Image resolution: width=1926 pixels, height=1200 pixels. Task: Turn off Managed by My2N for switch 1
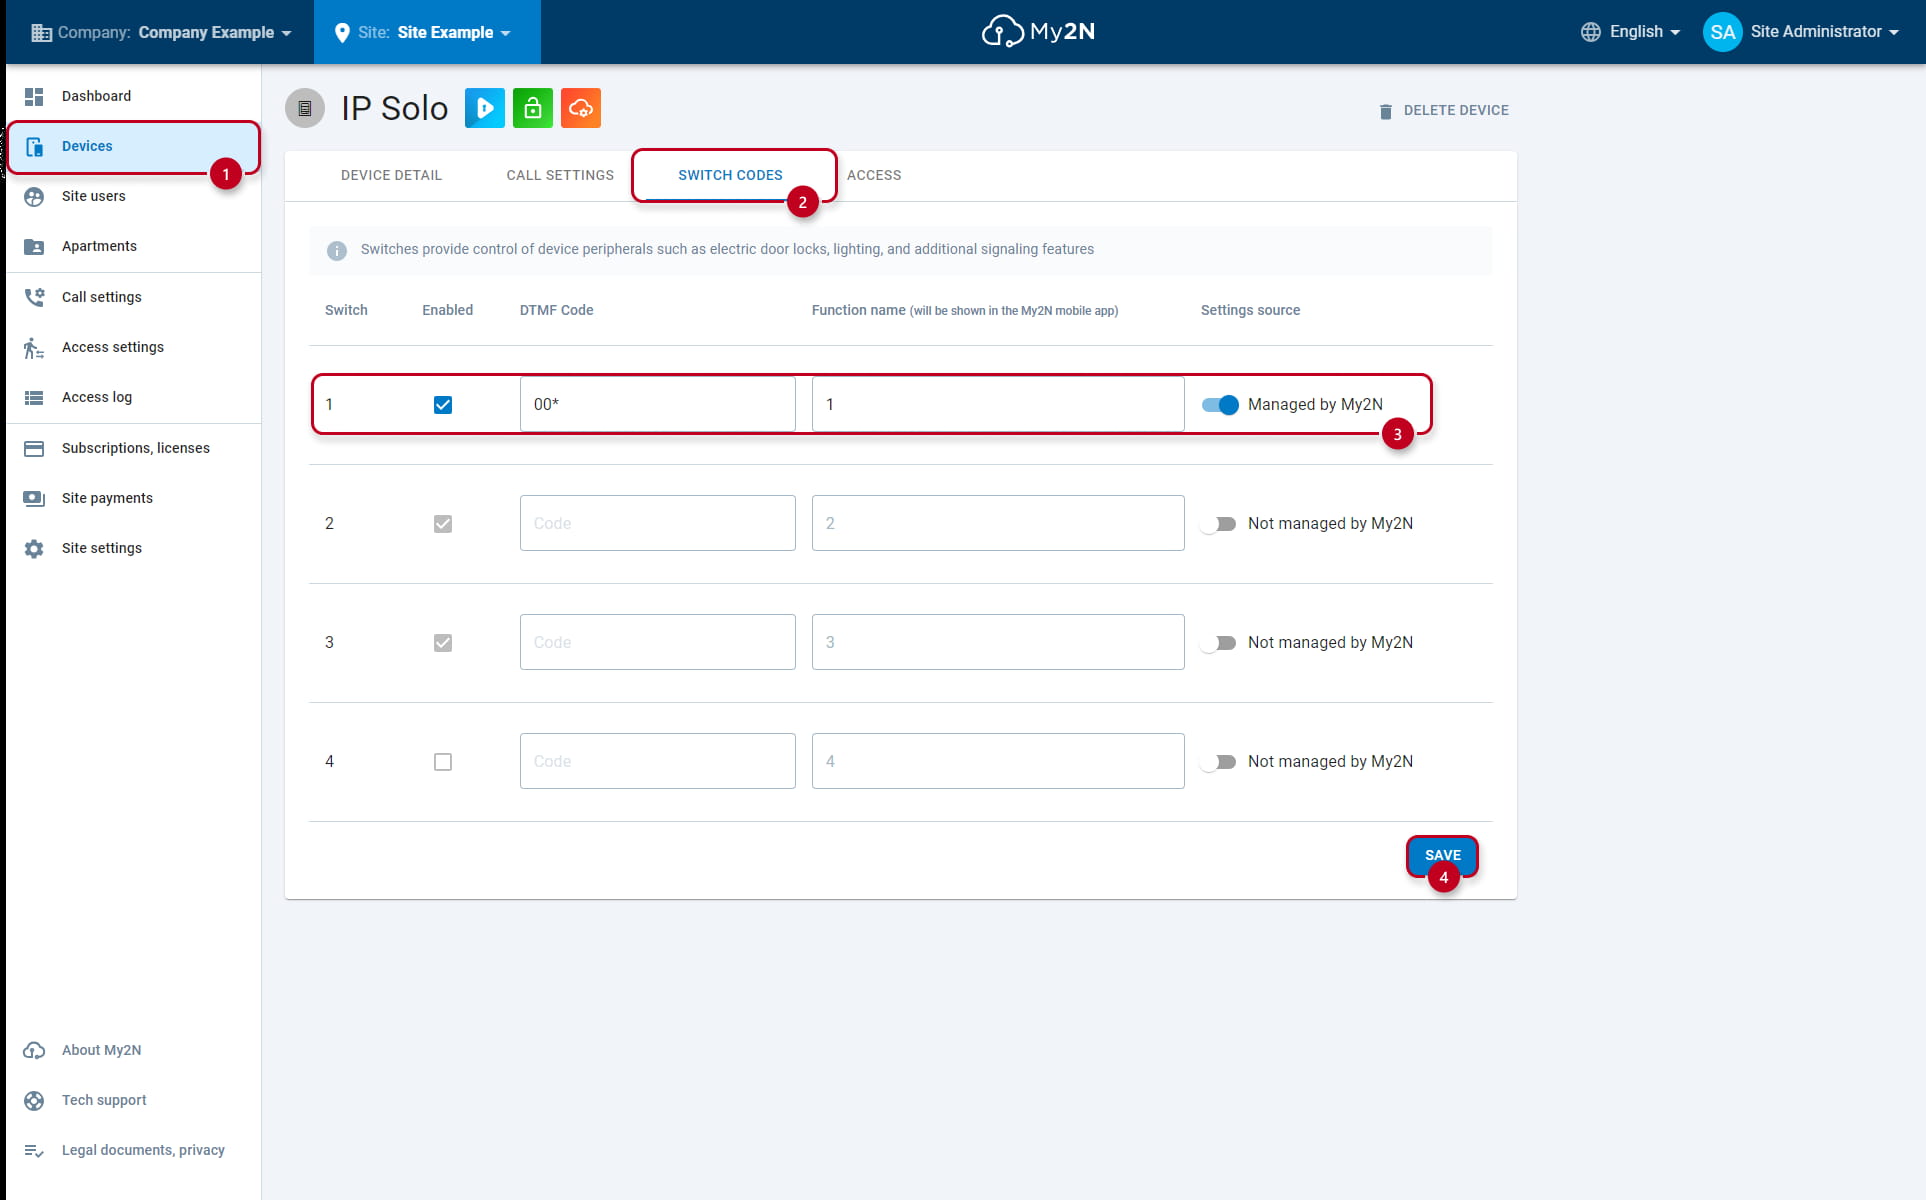pyautogui.click(x=1220, y=405)
